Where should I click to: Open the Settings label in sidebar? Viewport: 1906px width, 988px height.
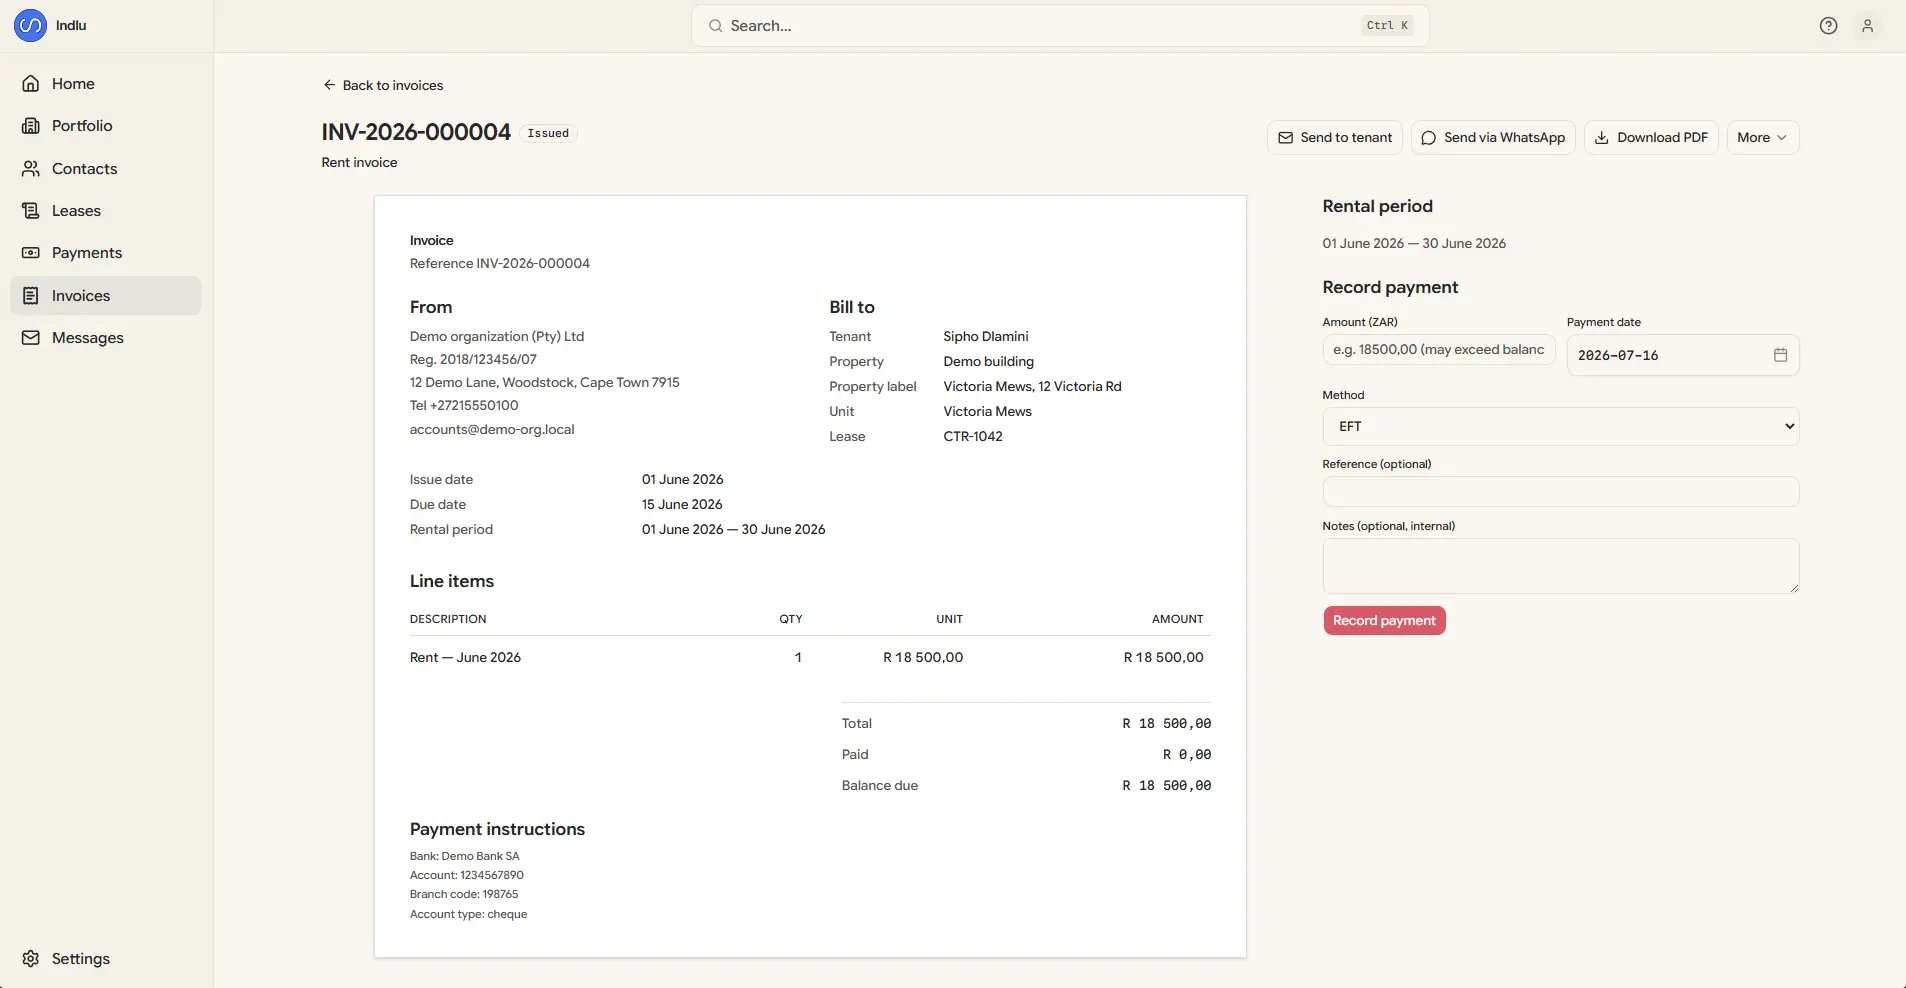click(81, 959)
